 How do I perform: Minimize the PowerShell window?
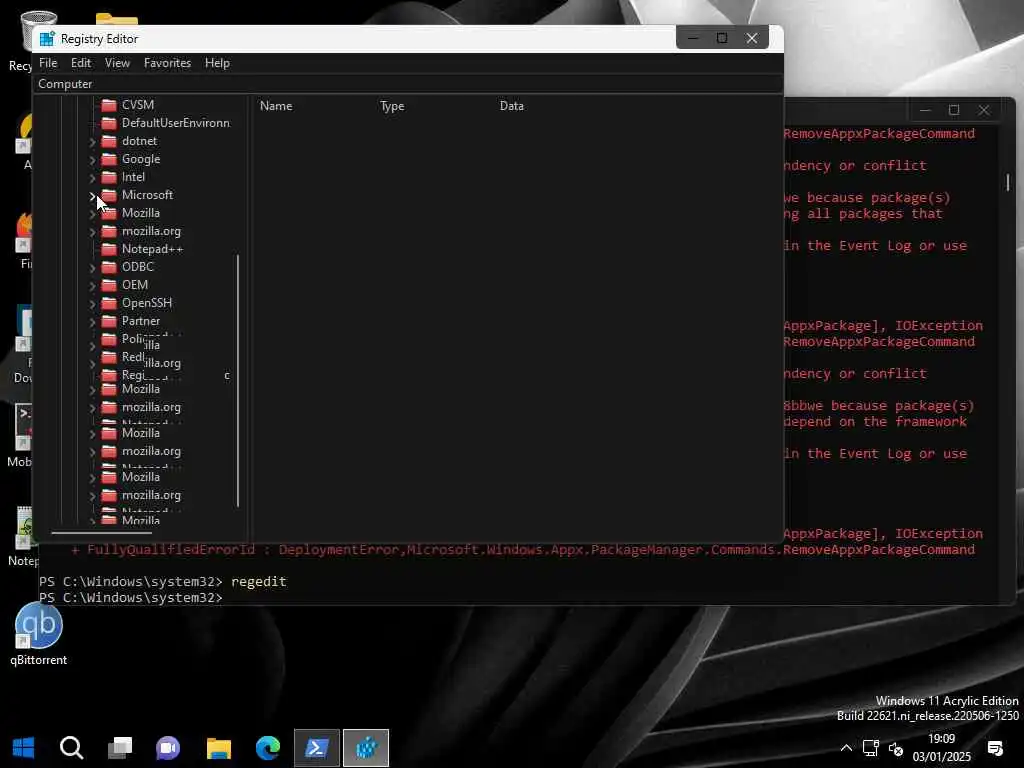coord(925,110)
